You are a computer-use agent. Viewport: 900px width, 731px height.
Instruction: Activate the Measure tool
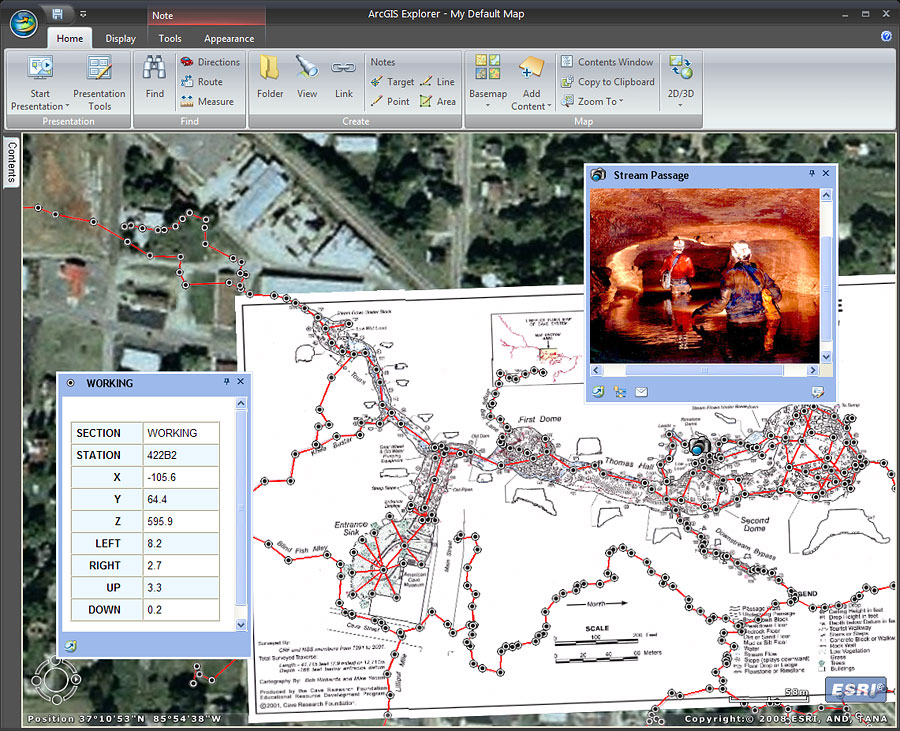[x=207, y=102]
